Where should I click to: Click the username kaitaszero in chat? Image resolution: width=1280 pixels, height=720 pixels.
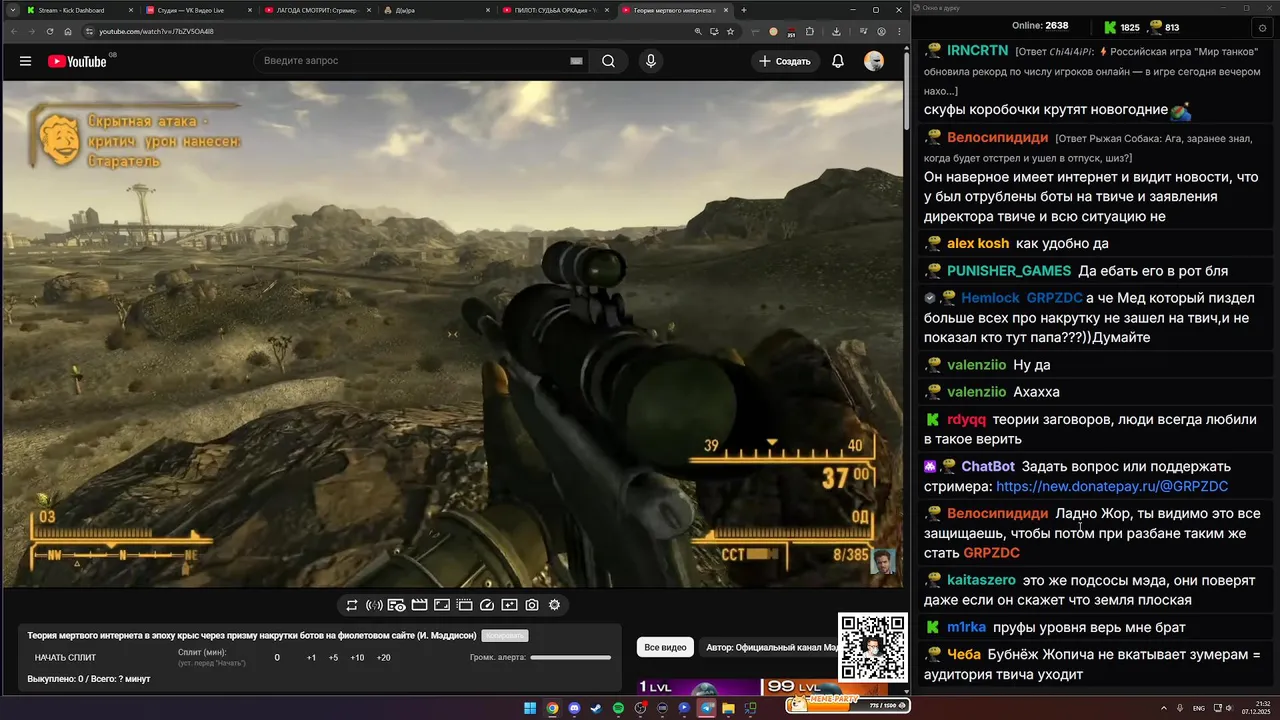[x=981, y=580]
